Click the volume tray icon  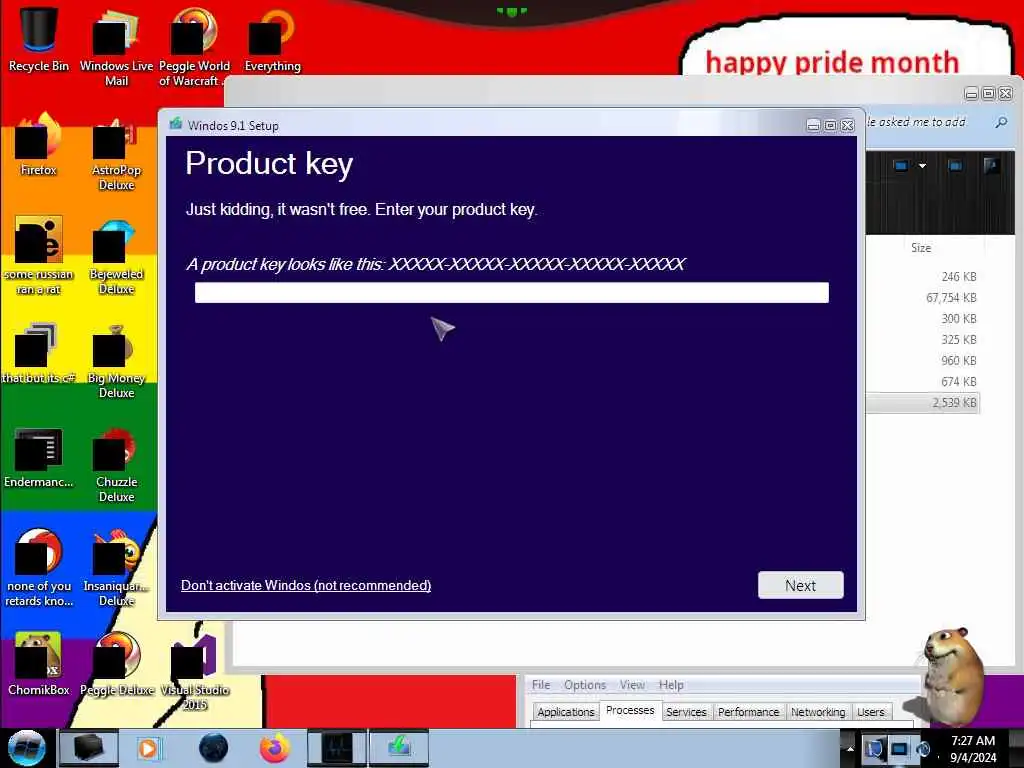pos(923,748)
